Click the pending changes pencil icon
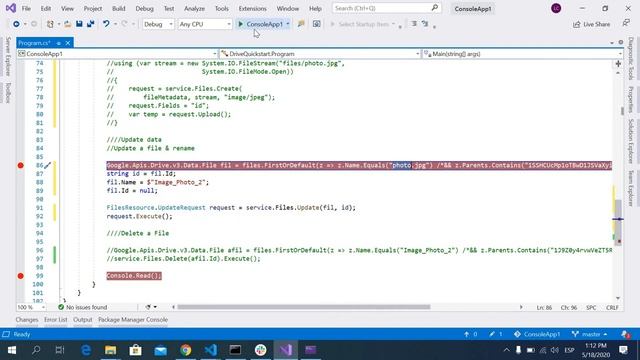Image resolution: width=640 pixels, height=360 pixels. pos(496,334)
